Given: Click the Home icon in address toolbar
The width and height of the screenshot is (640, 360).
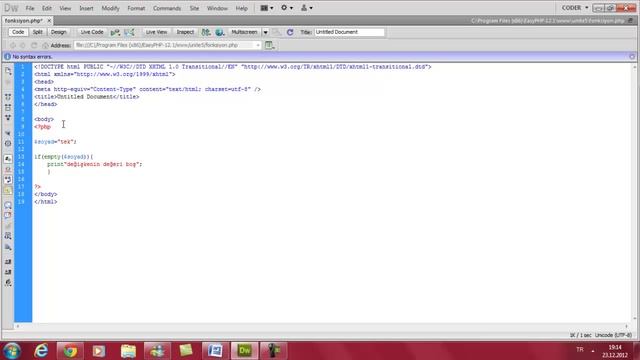Looking at the screenshot, I should (45, 45).
